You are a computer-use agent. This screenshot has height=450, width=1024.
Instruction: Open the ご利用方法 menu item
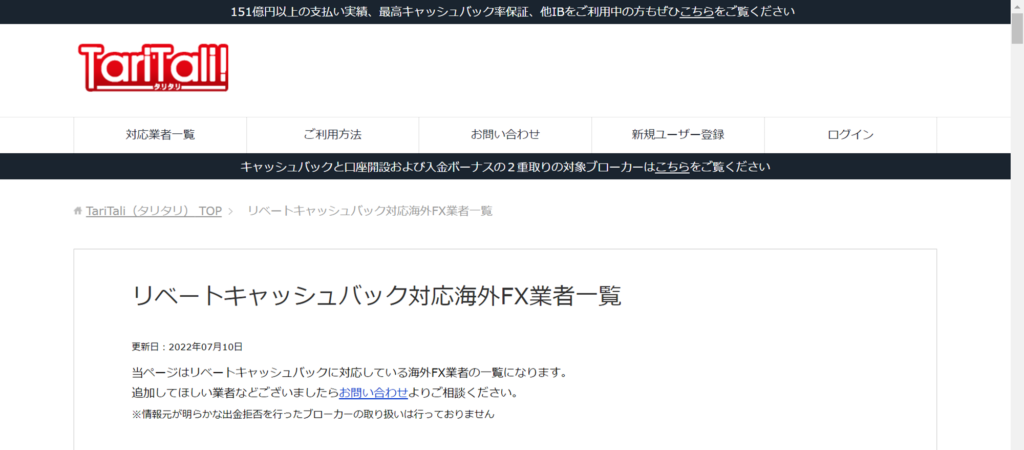pos(332,135)
